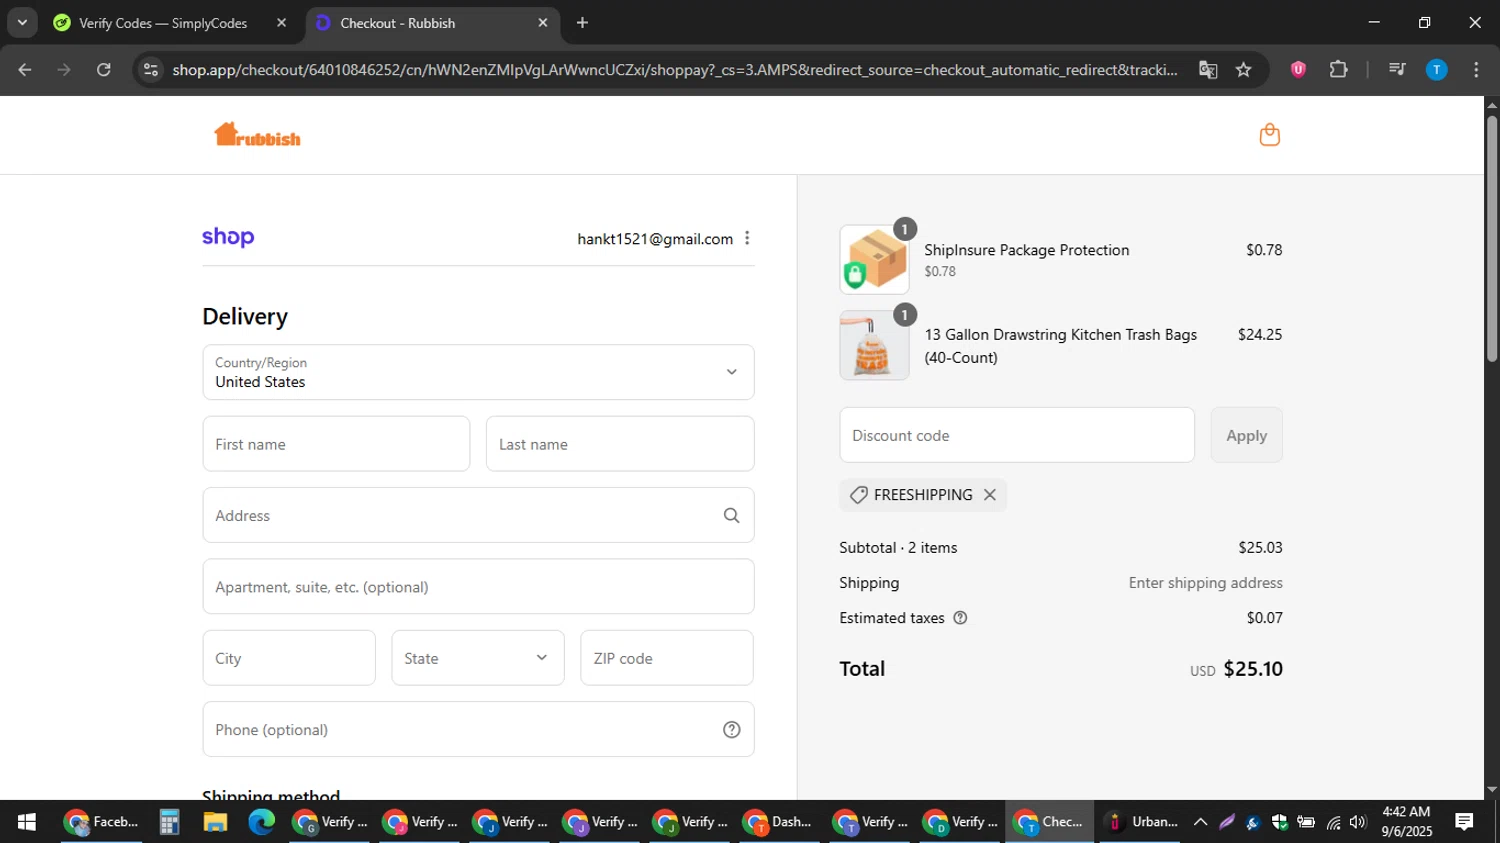
Task: Close the Checkout - Rubbish tab
Action: pyautogui.click(x=543, y=23)
